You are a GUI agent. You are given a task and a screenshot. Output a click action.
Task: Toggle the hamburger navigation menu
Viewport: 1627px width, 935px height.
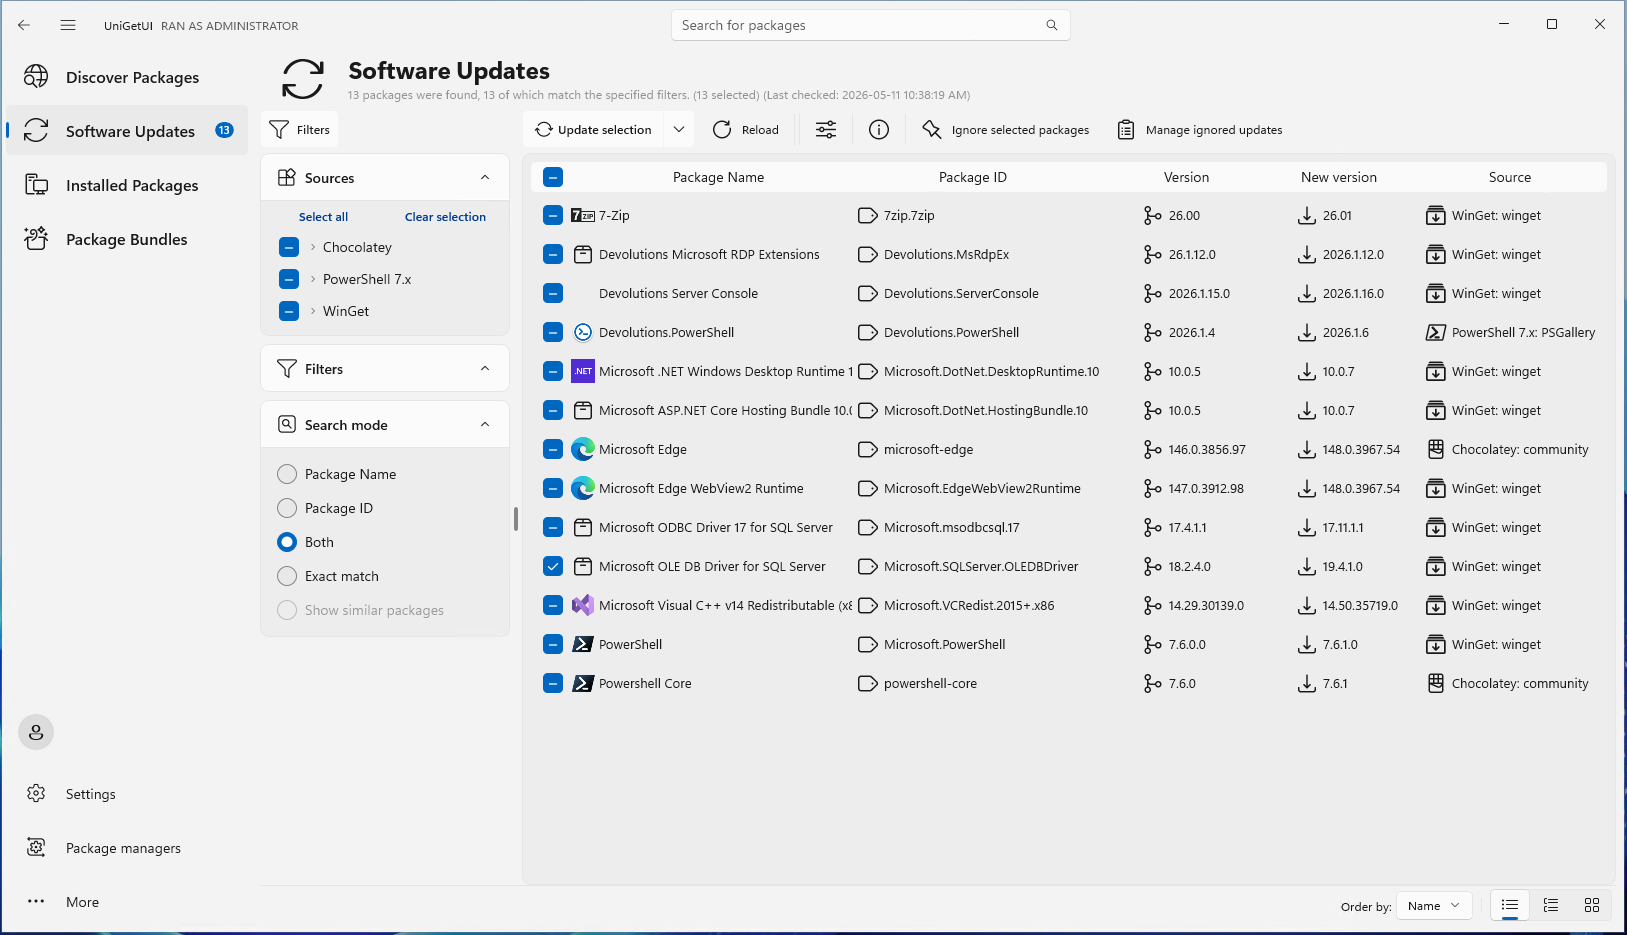tap(68, 25)
